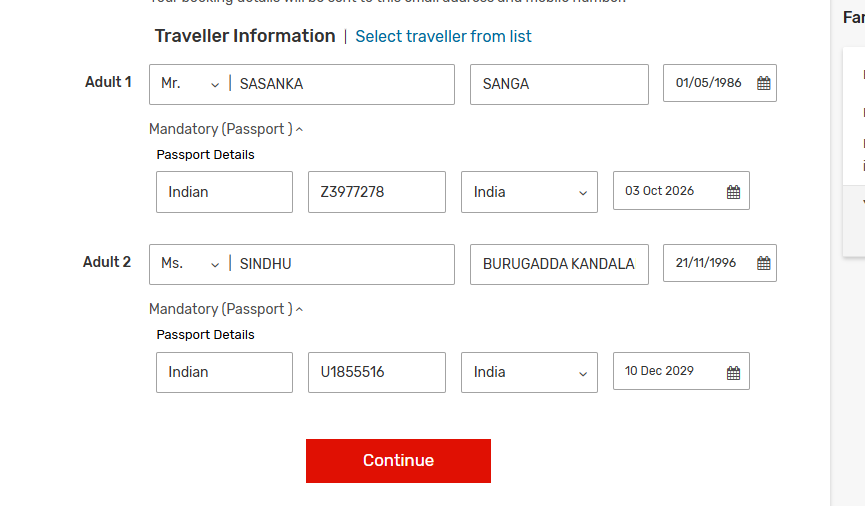
Task: Open calendar icon for Adult 1 birth date
Action: point(763,83)
